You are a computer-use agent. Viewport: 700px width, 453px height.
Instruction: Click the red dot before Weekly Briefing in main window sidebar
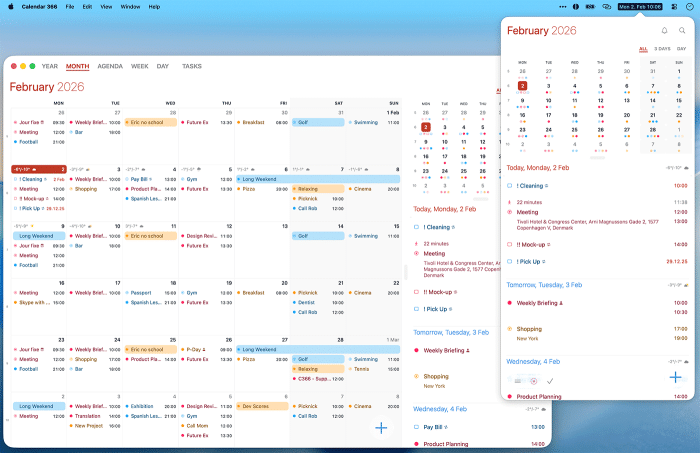(416, 350)
